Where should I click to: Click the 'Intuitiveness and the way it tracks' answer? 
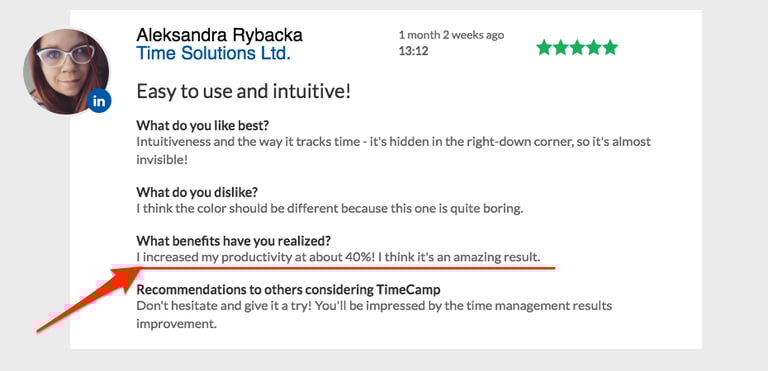(393, 148)
